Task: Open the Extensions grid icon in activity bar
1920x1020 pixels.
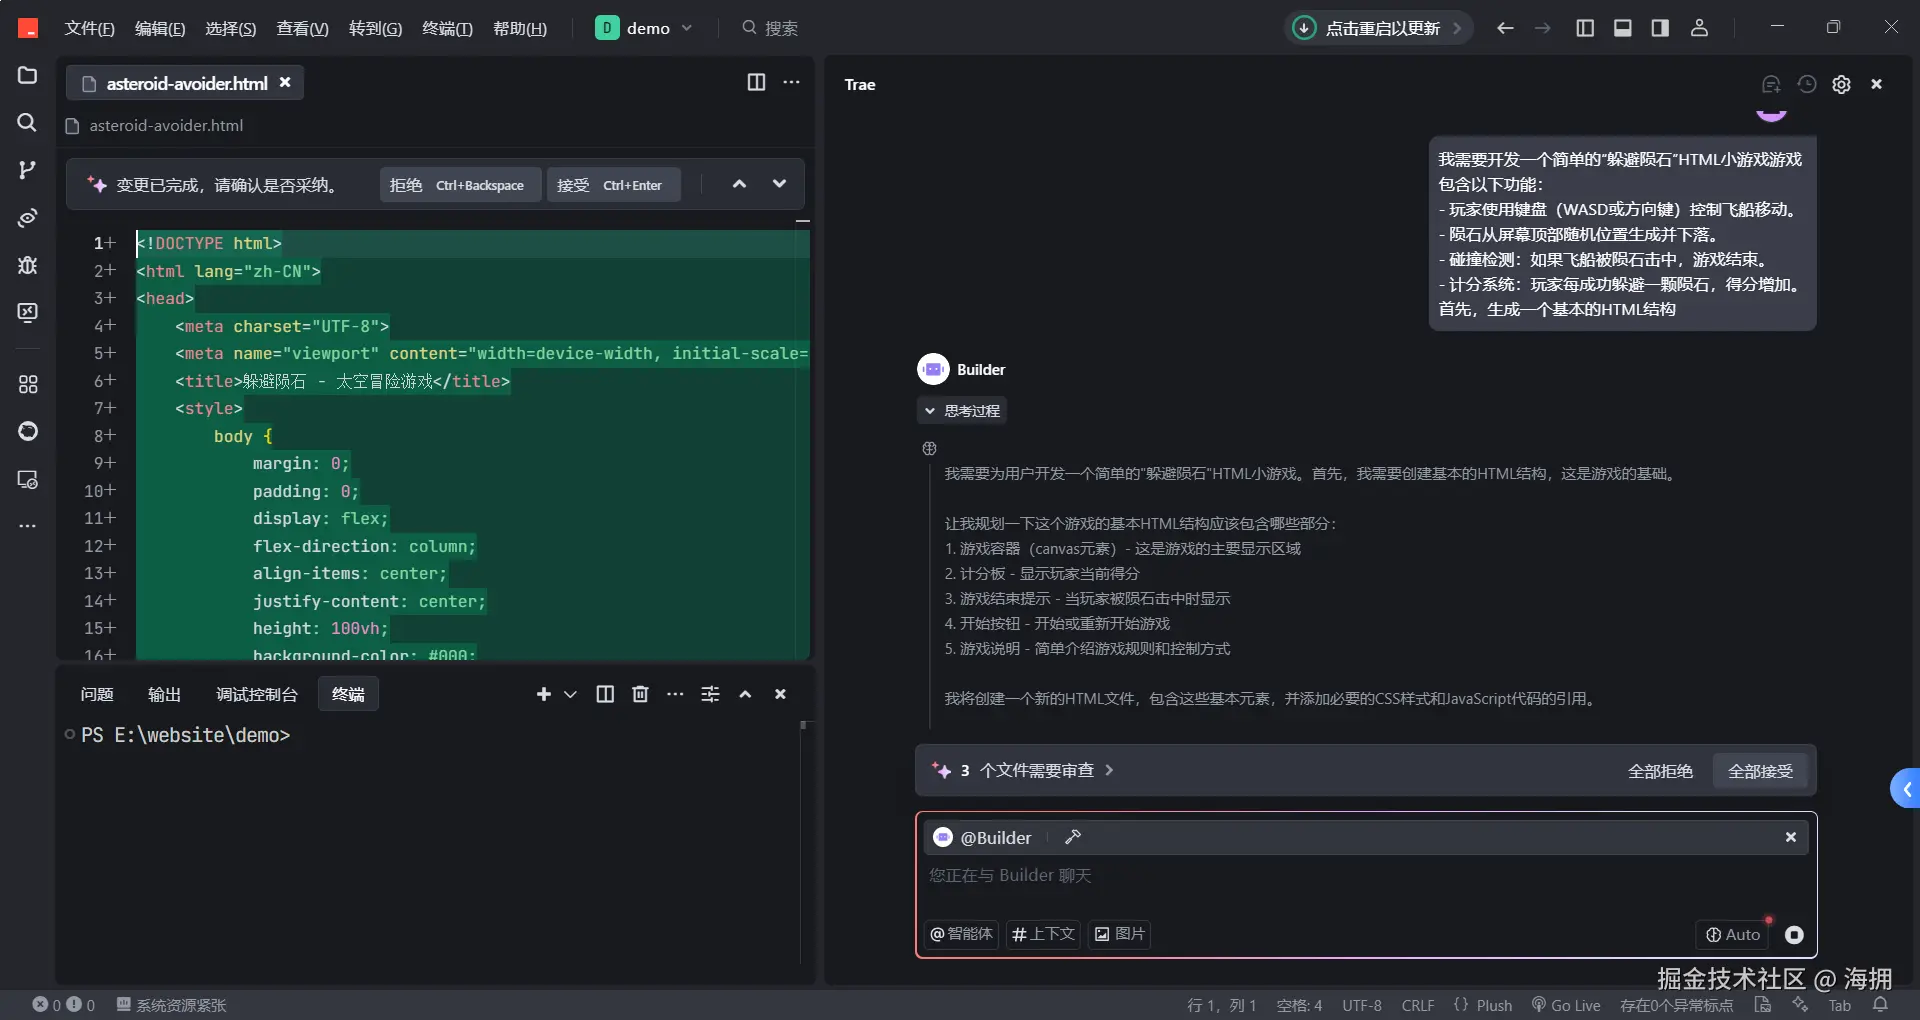Action: (27, 384)
